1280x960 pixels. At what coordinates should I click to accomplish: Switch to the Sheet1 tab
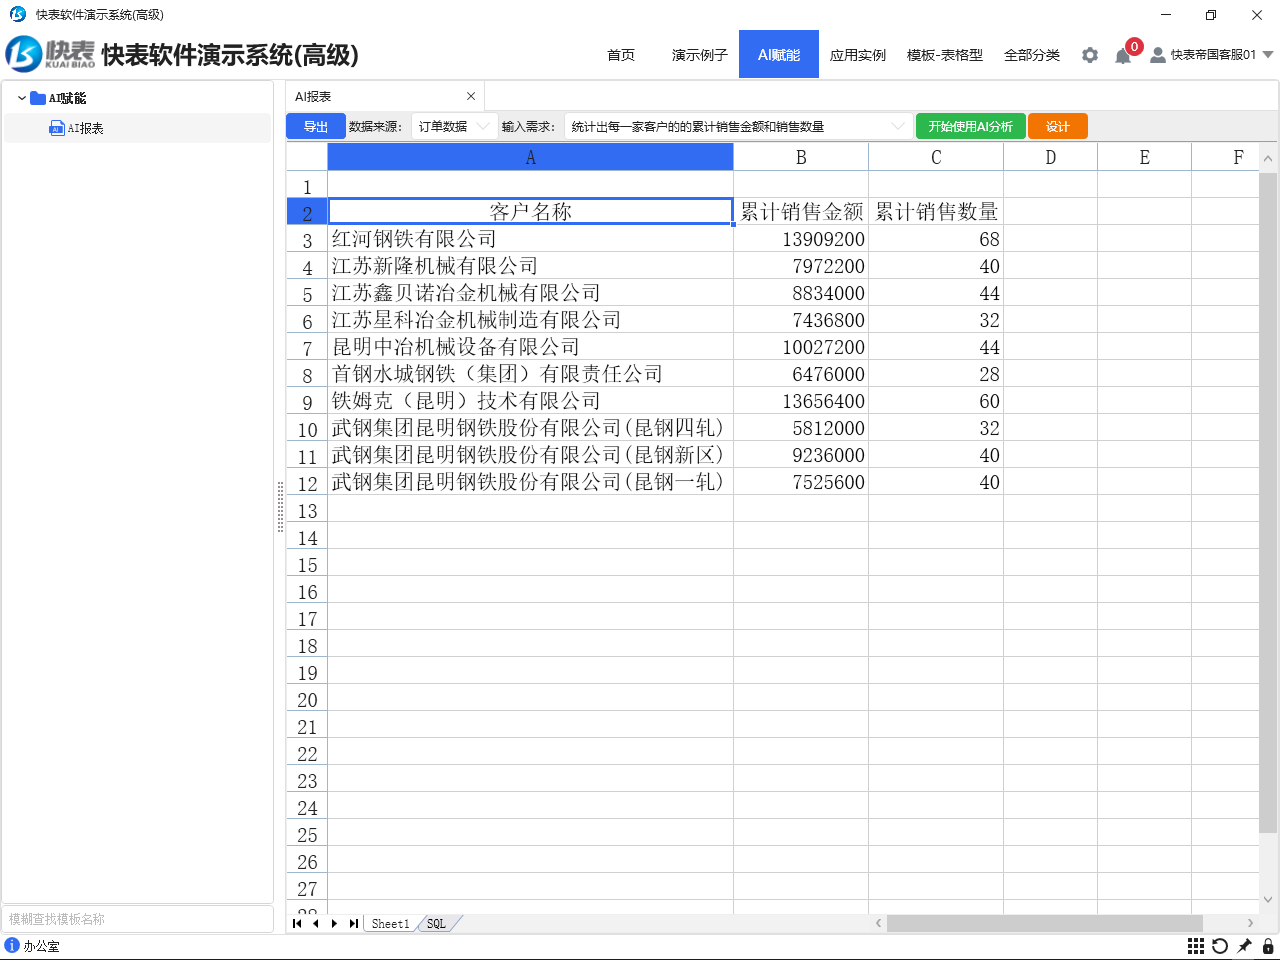click(390, 924)
